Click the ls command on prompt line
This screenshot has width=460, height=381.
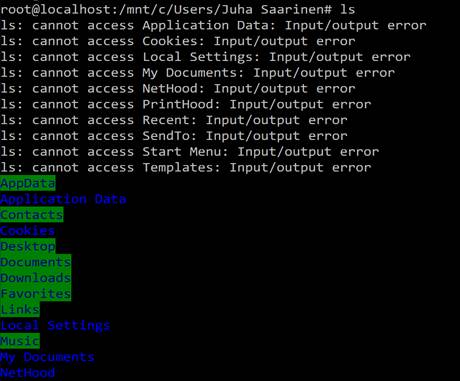pos(347,9)
